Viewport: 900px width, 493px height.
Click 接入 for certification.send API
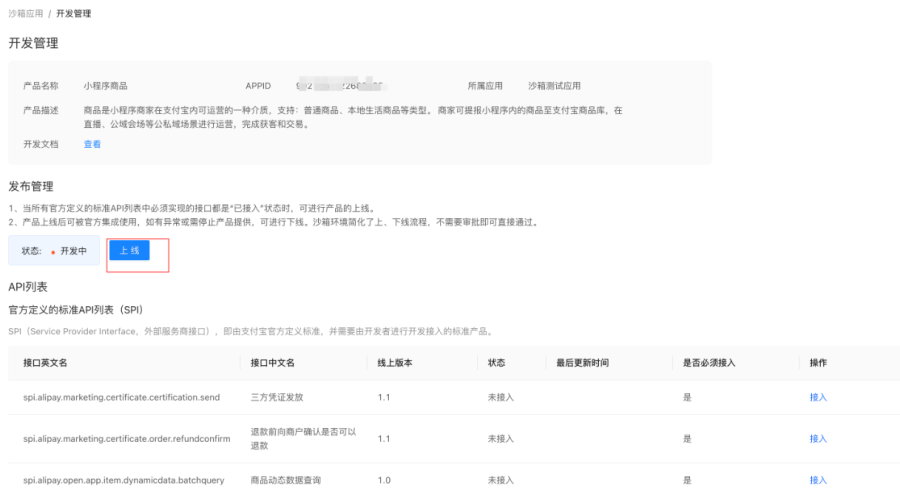click(818, 397)
